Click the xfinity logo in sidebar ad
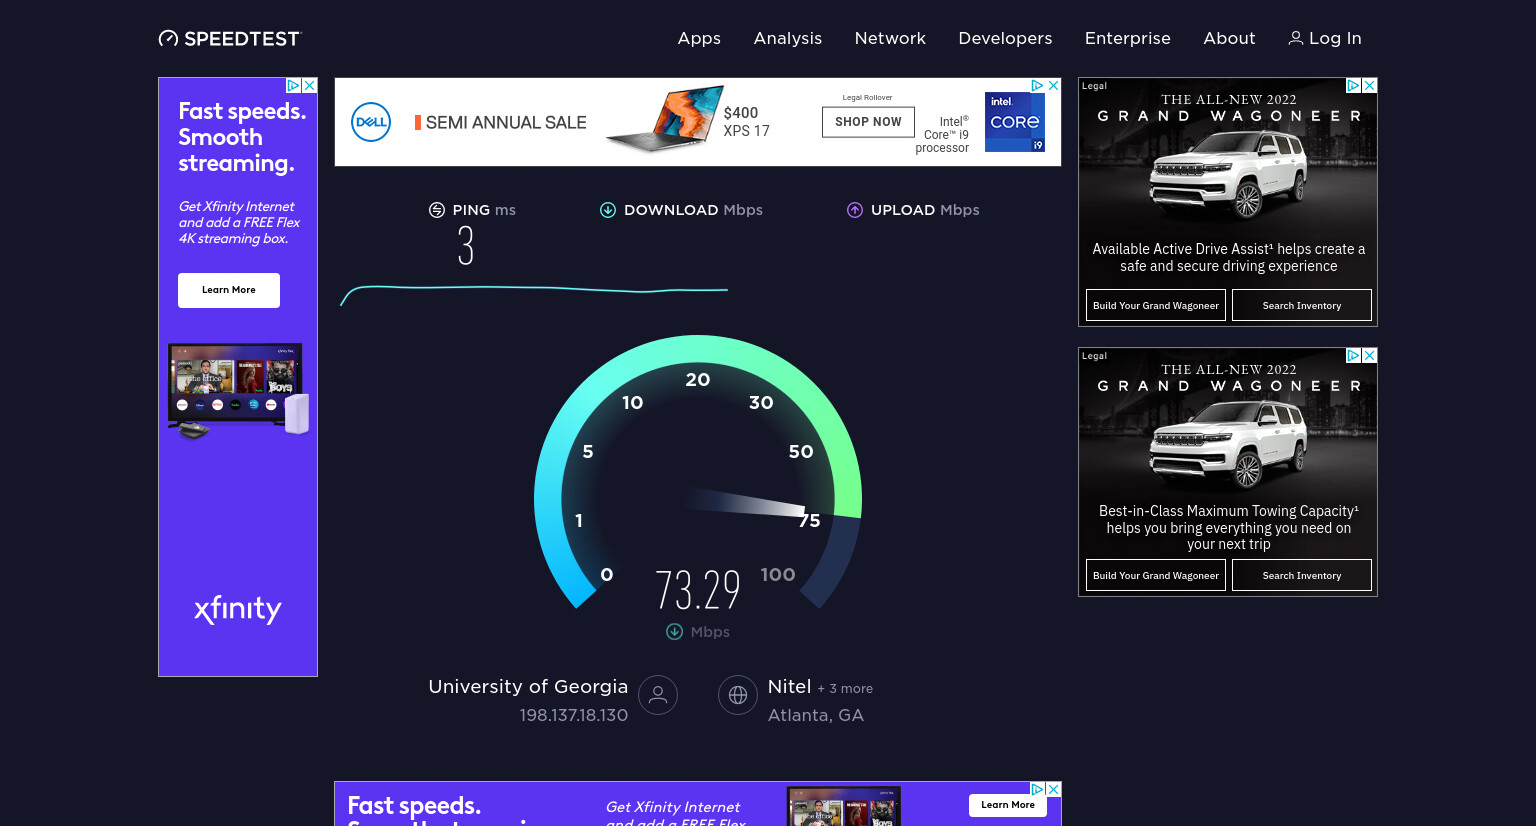This screenshot has width=1536, height=826. (238, 609)
